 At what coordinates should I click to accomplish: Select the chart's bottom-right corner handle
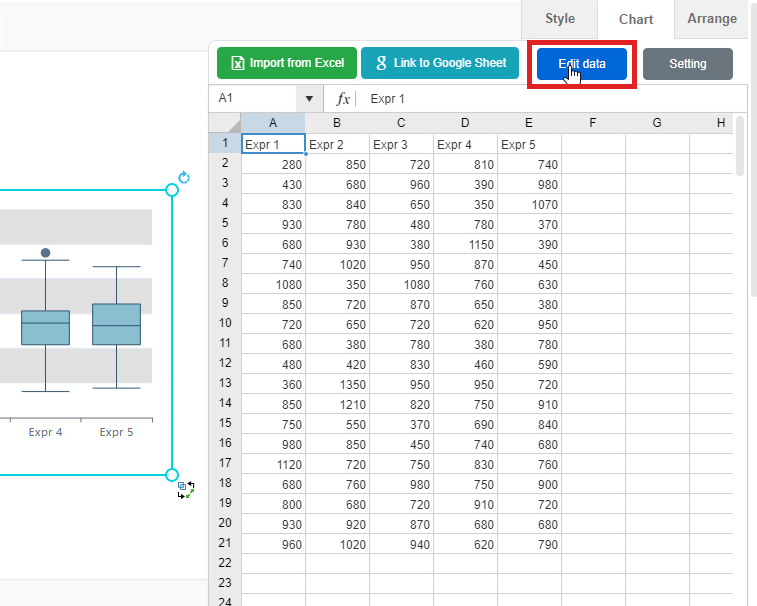coord(171,474)
